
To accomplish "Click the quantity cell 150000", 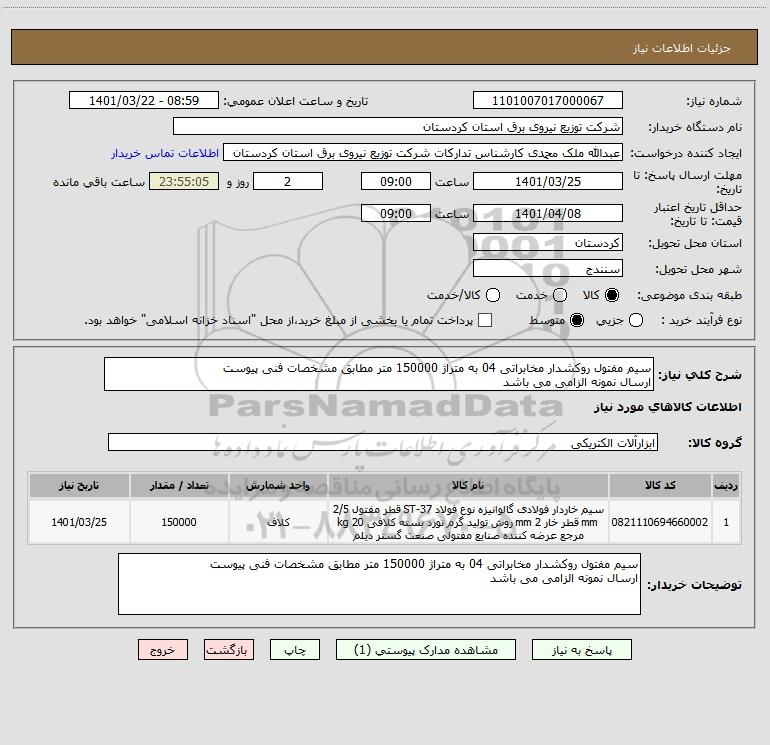I will (x=179, y=522).
